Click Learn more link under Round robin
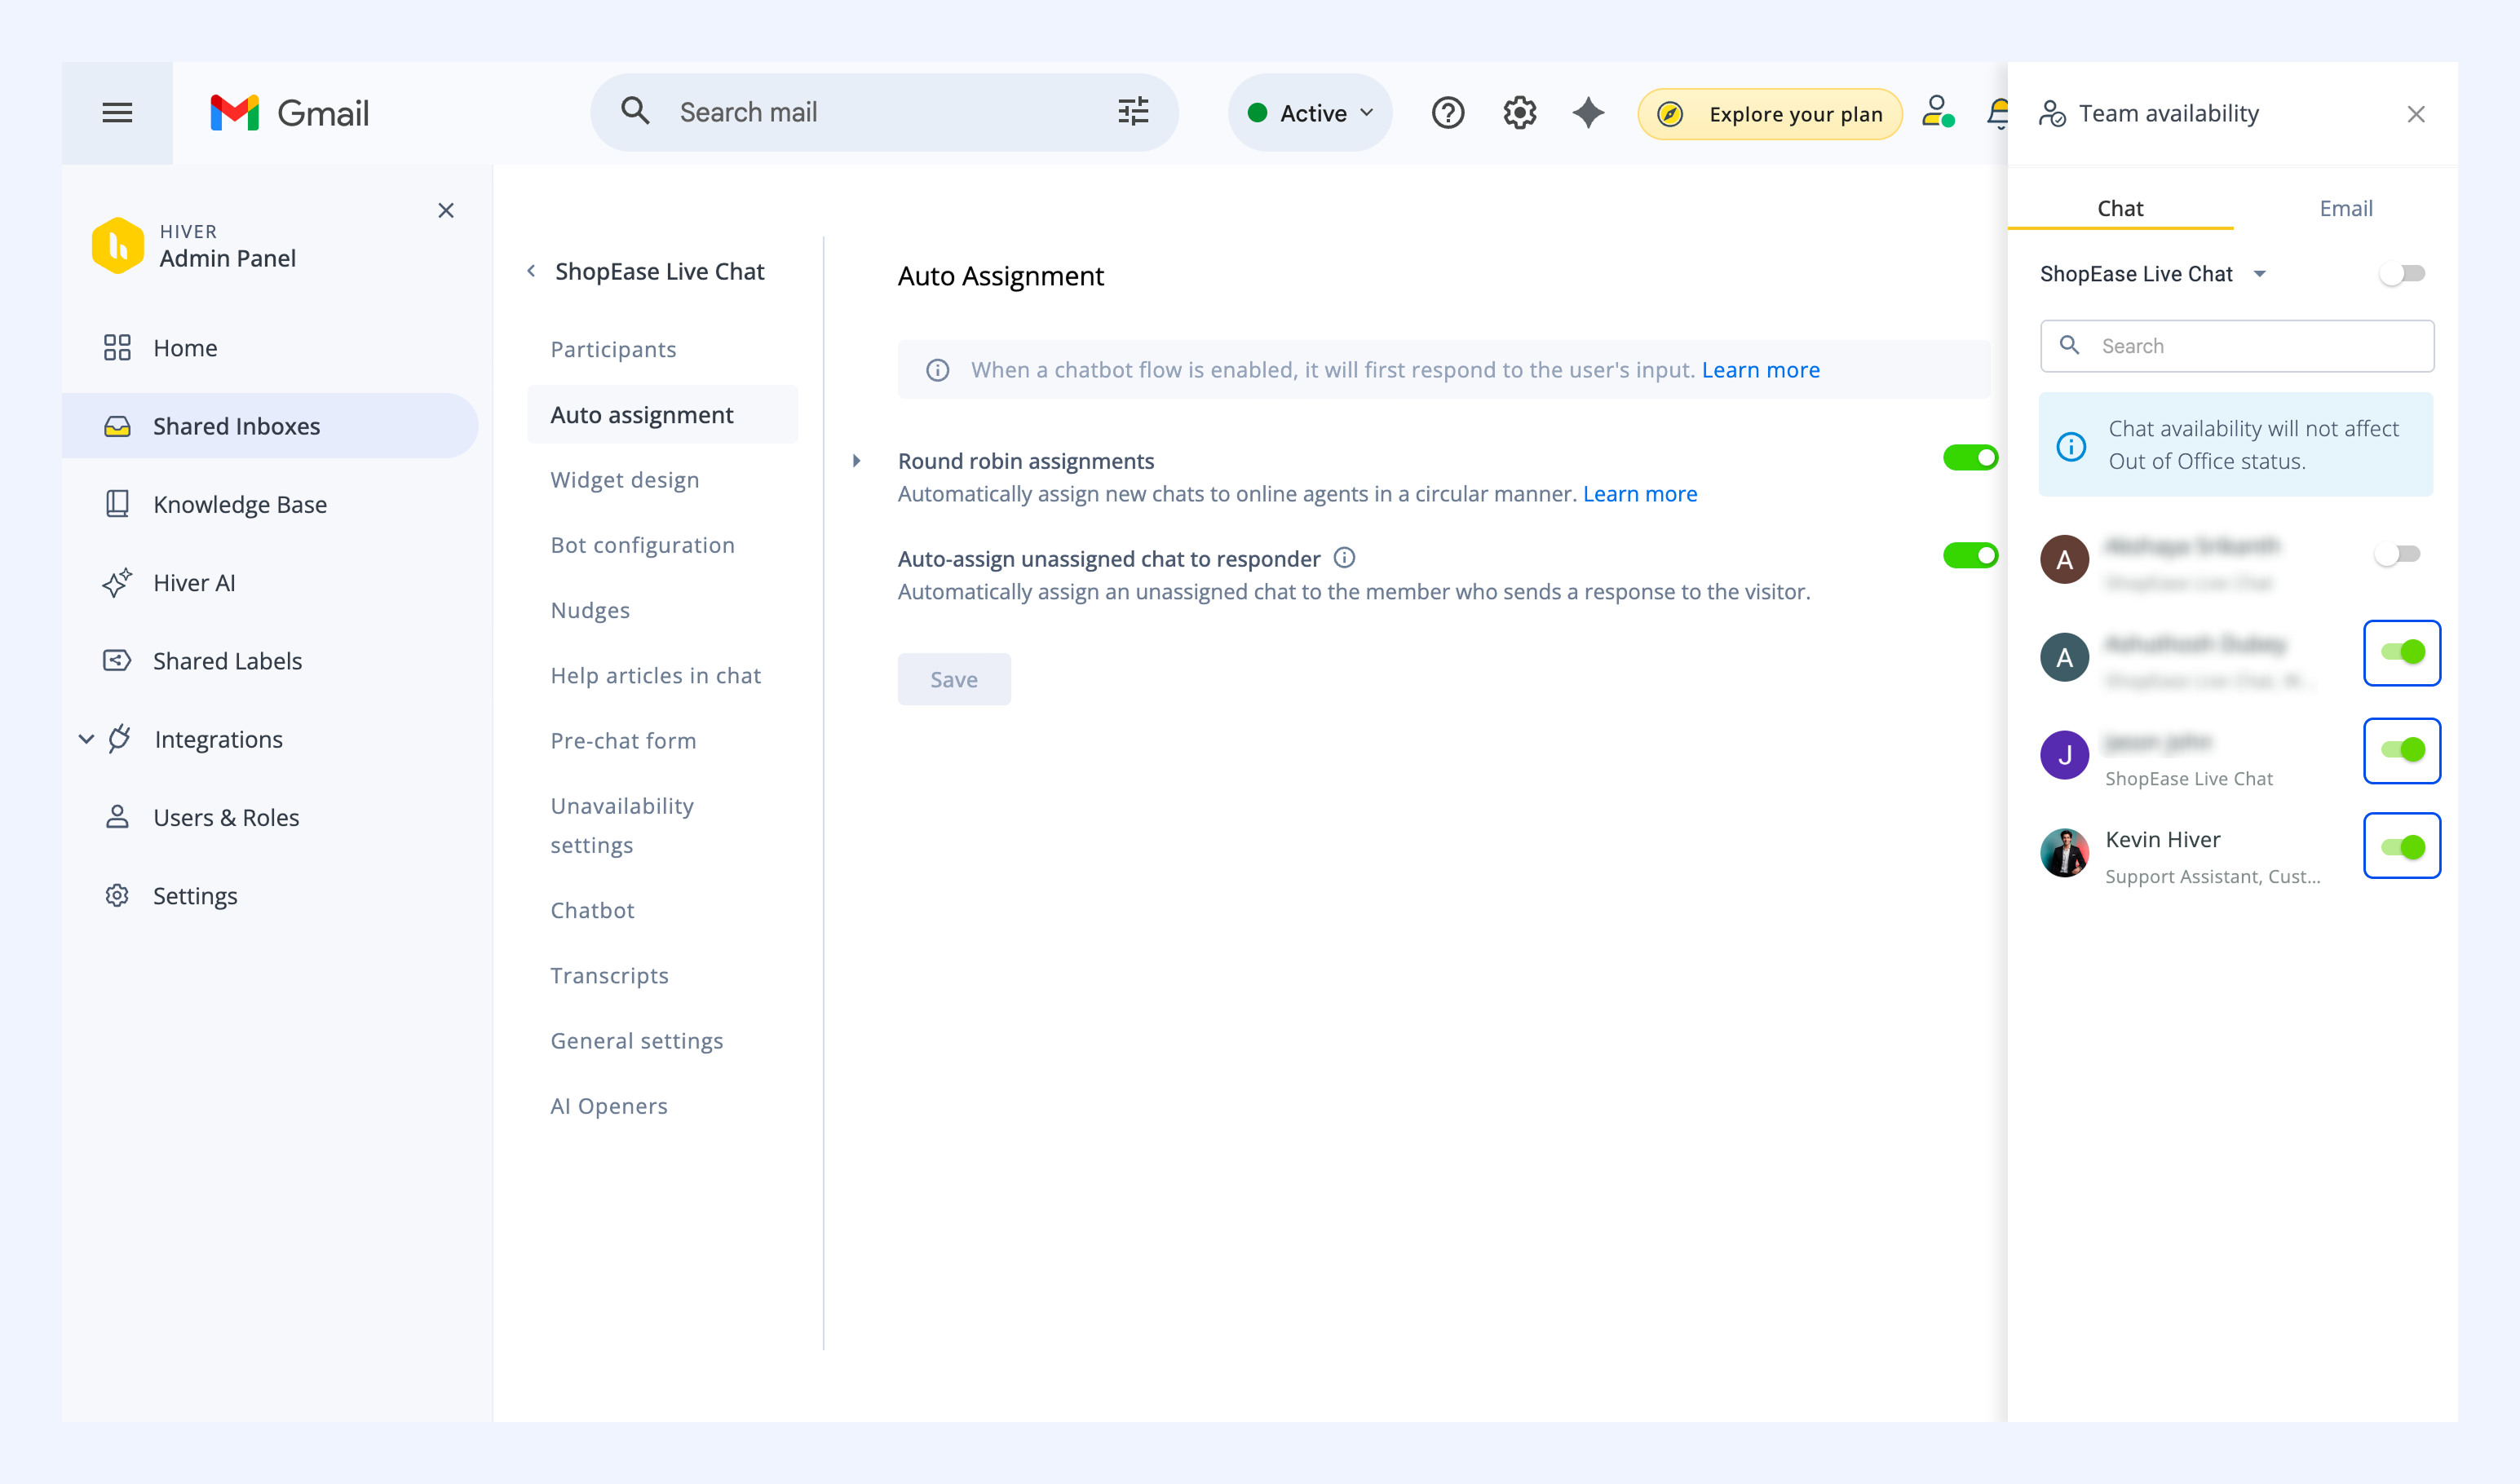The height and width of the screenshot is (1484, 2520). coord(1640,494)
